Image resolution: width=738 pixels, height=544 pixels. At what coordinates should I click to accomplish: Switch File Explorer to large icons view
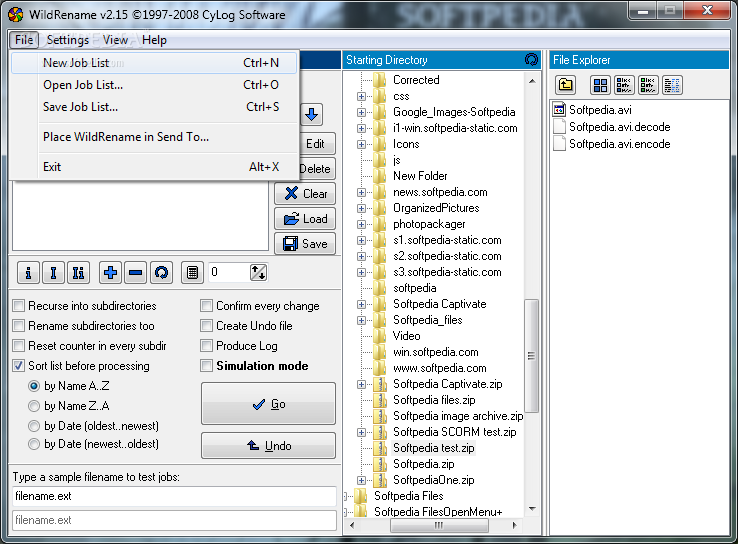(x=600, y=85)
